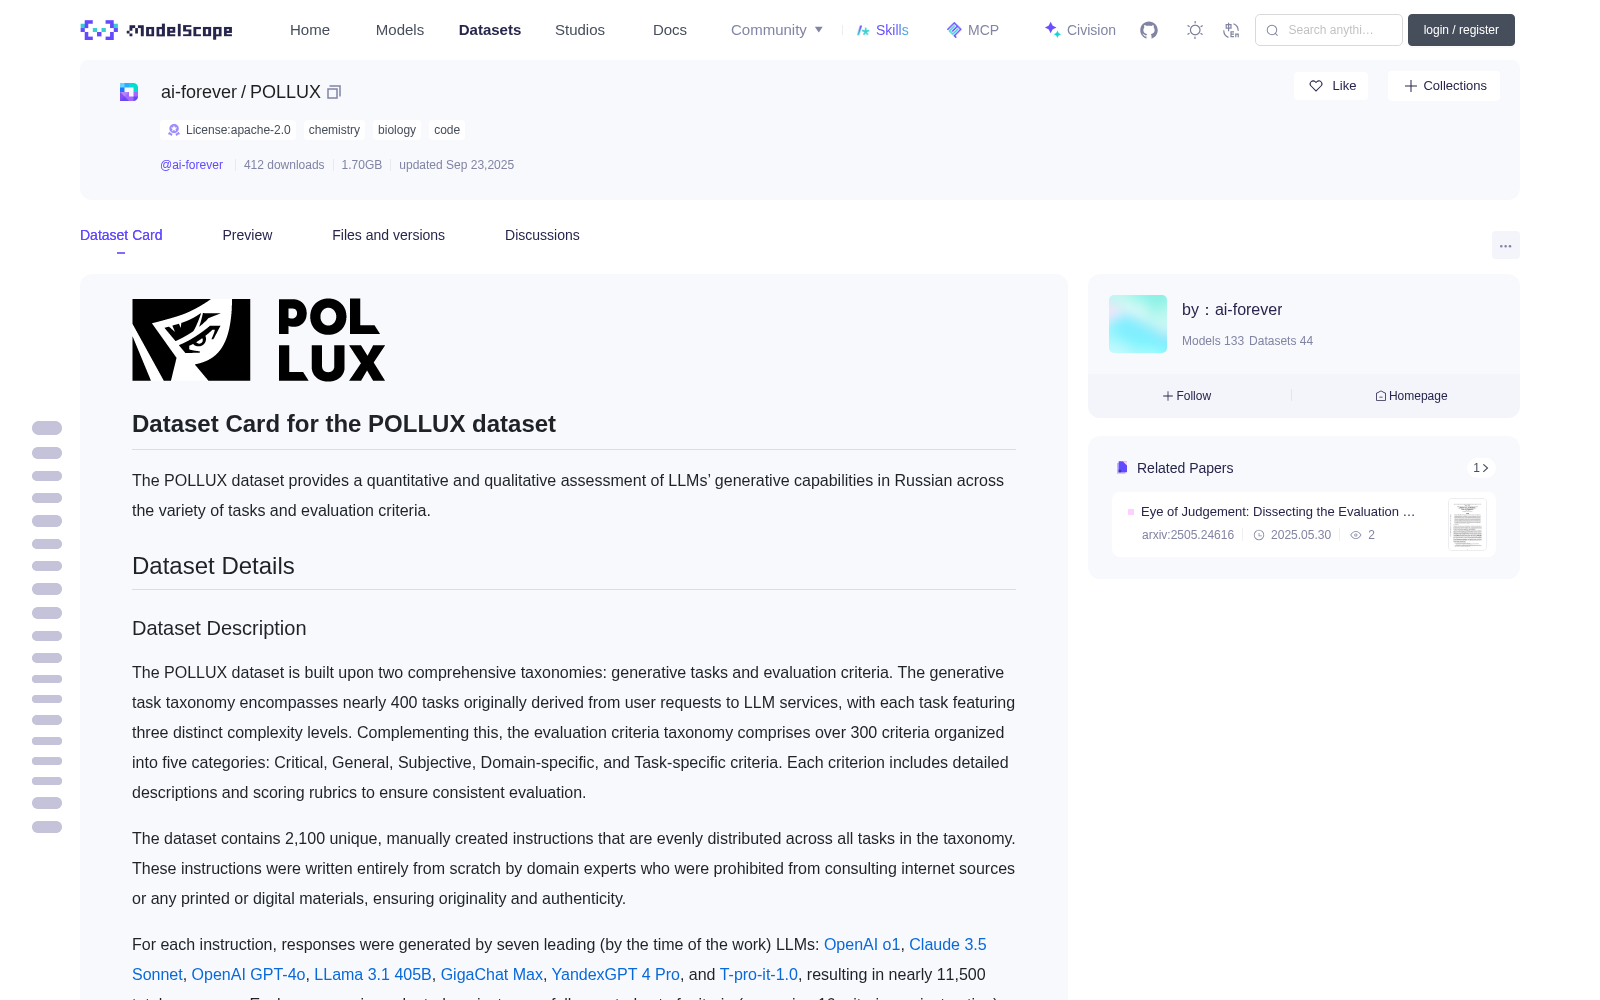Expand the Community dropdown menu
The image size is (1600, 1000).
[x=777, y=30]
